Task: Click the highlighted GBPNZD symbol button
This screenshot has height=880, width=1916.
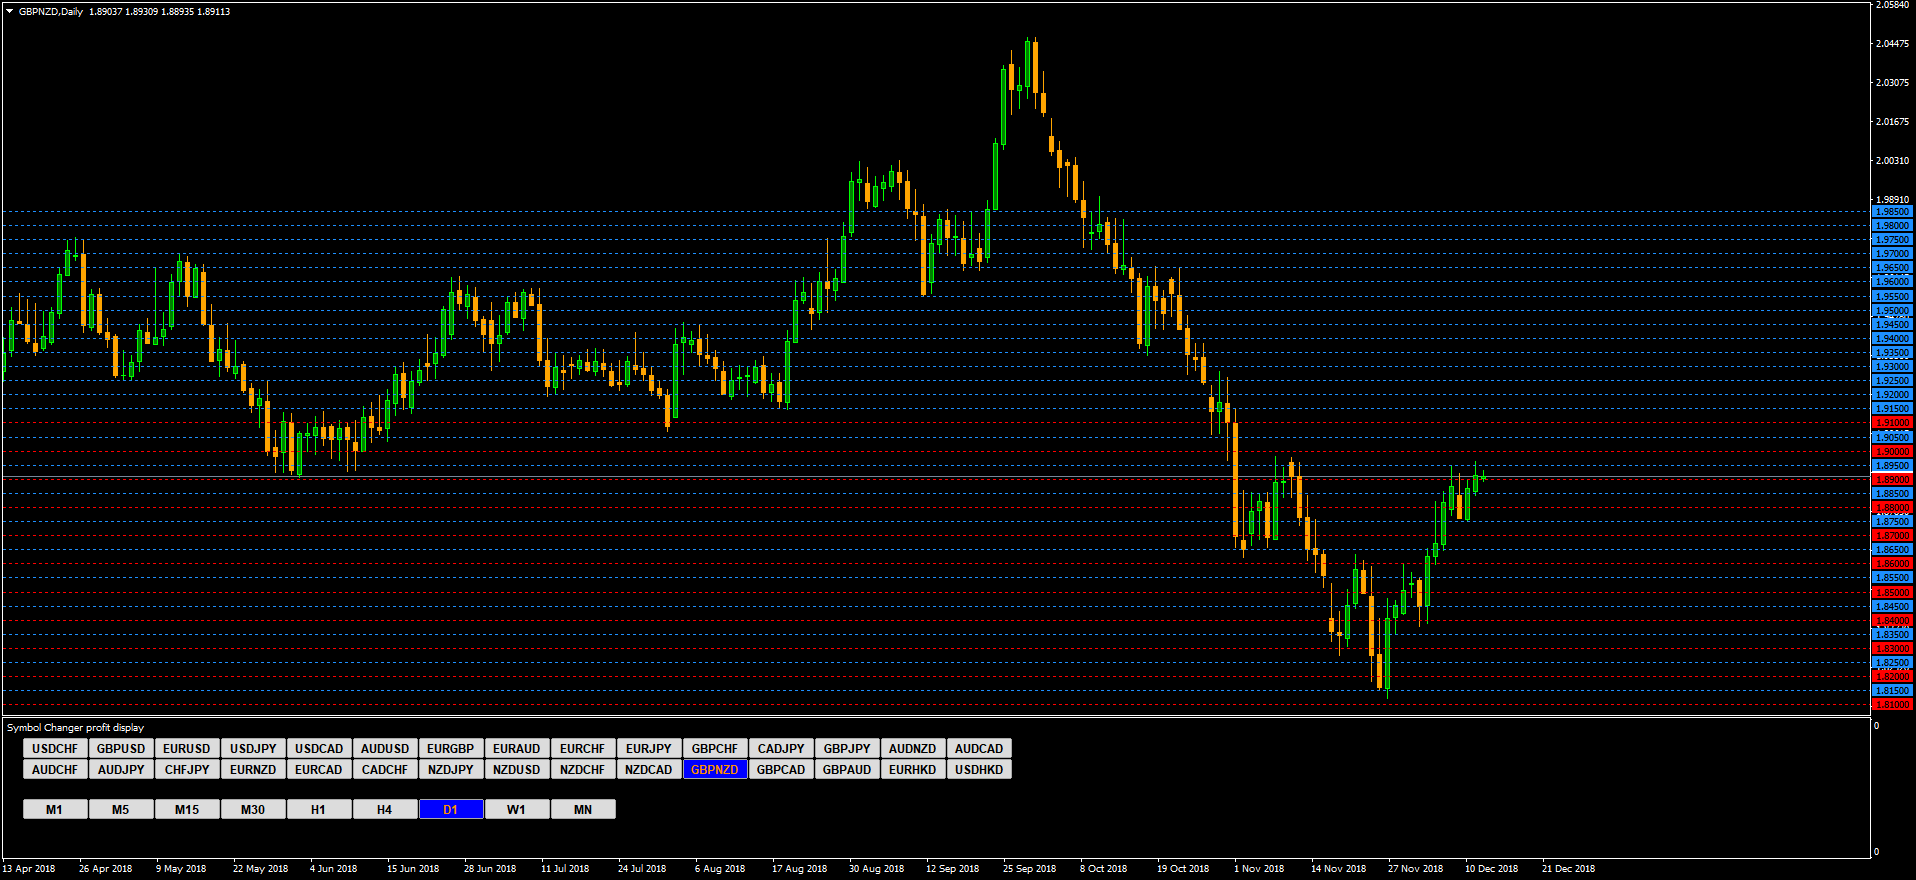Action: click(715, 770)
